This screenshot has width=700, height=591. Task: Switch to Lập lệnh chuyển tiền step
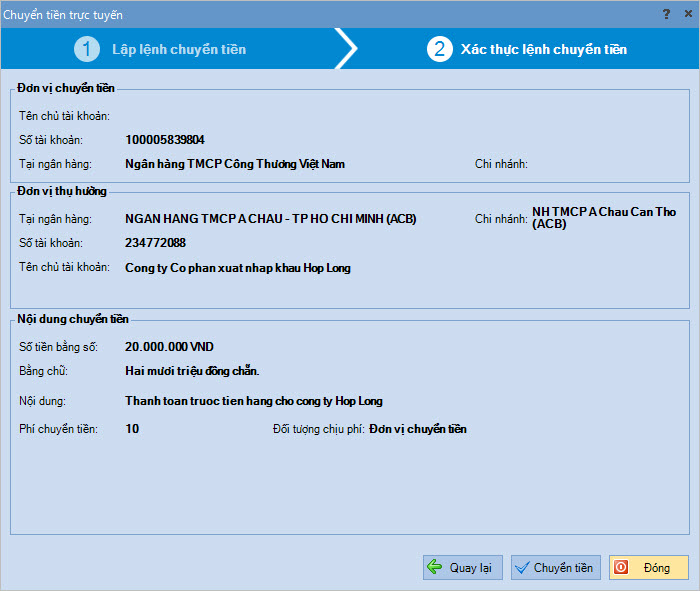(178, 49)
